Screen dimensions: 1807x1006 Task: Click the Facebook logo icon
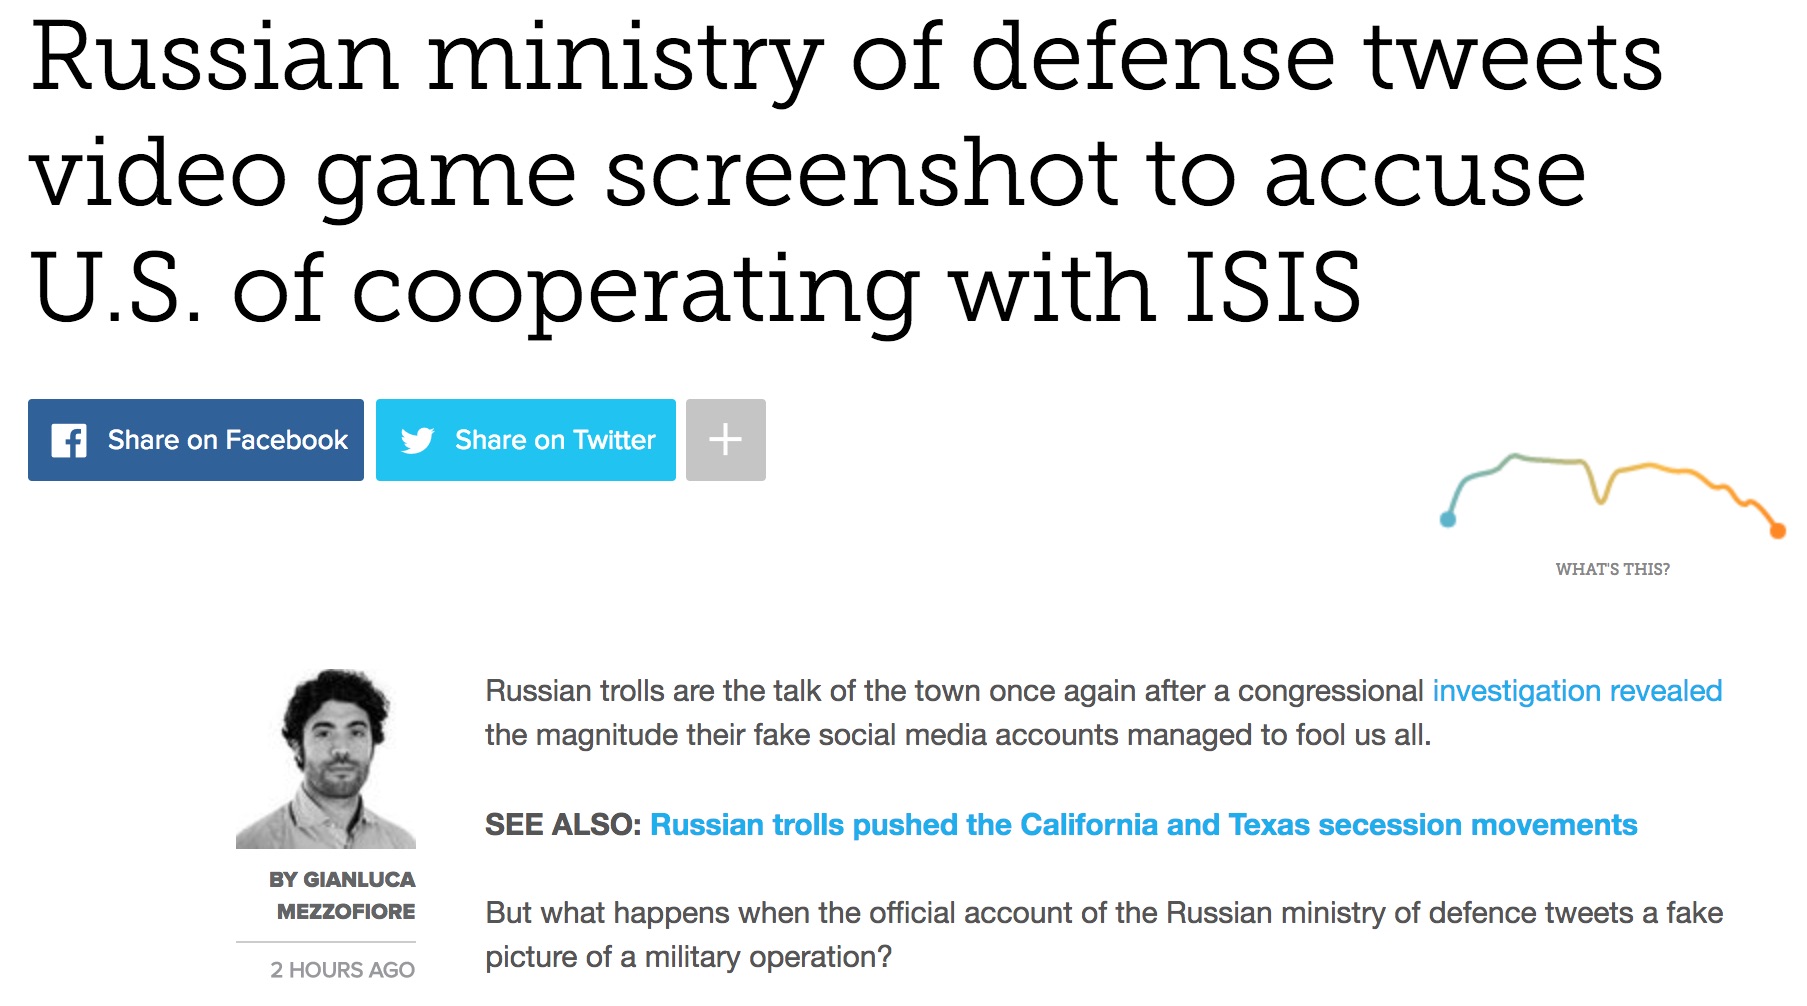69,440
